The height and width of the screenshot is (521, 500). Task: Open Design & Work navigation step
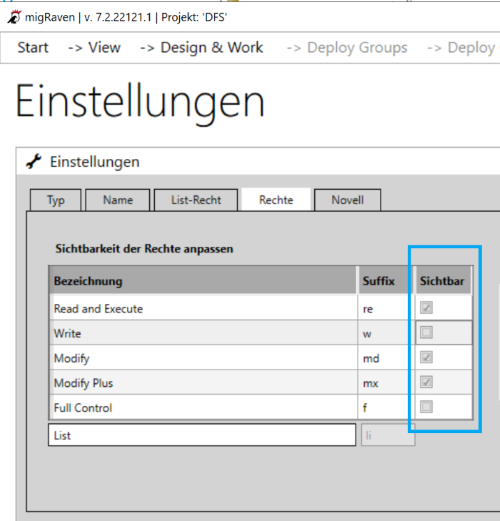202,47
